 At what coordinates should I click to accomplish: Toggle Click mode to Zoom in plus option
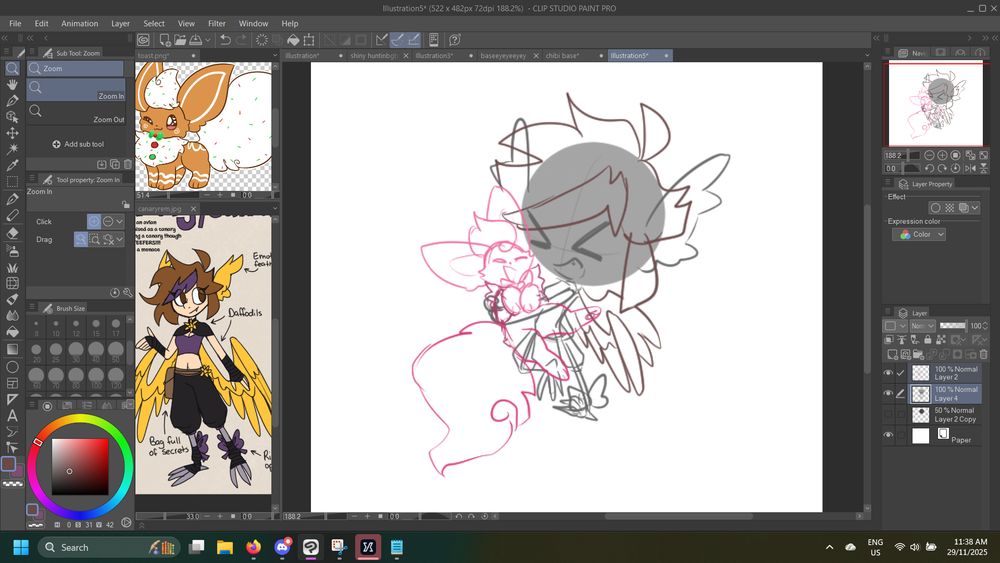(x=94, y=221)
